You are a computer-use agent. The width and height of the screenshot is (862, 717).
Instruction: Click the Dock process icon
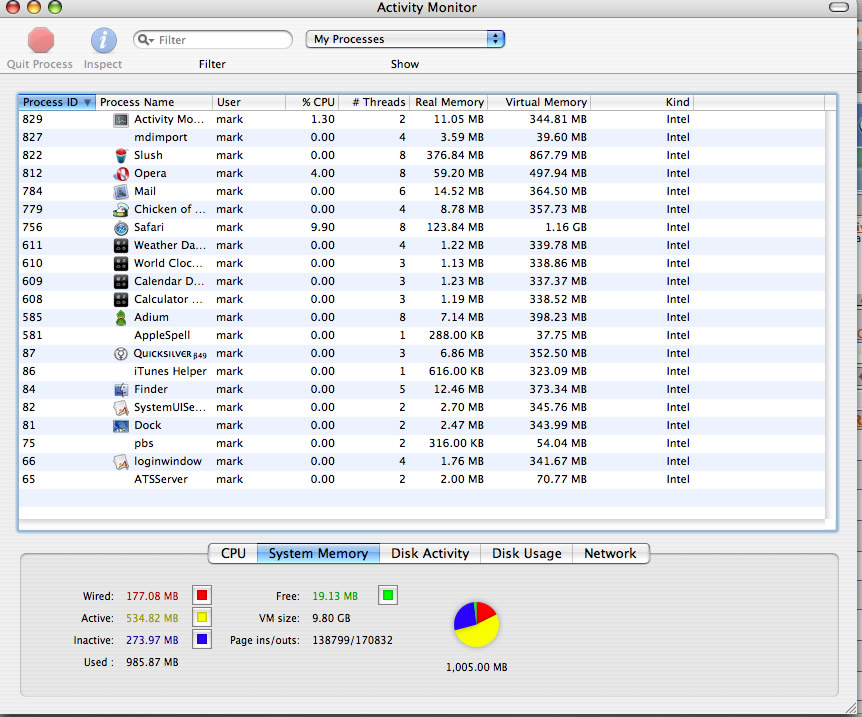pos(121,426)
